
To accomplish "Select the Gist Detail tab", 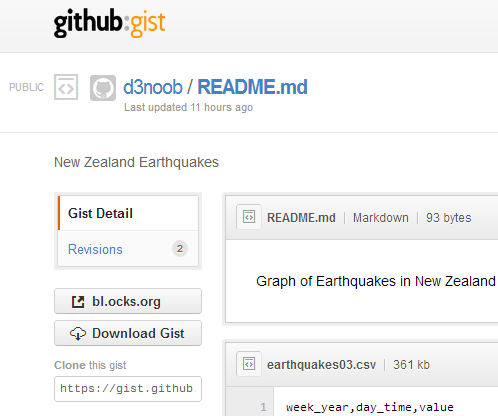I will (128, 213).
